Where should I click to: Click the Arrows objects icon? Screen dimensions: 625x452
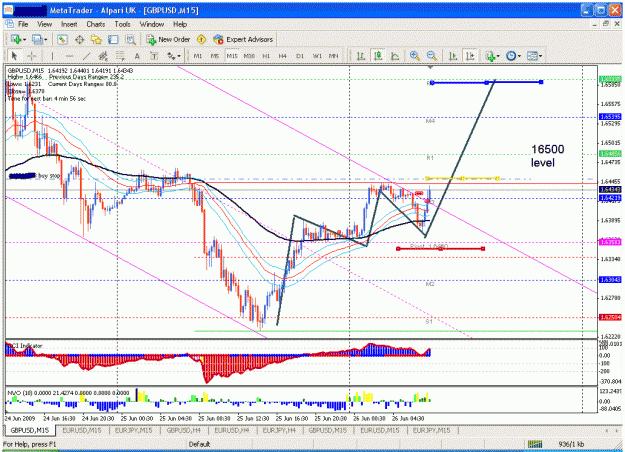[x=171, y=56]
